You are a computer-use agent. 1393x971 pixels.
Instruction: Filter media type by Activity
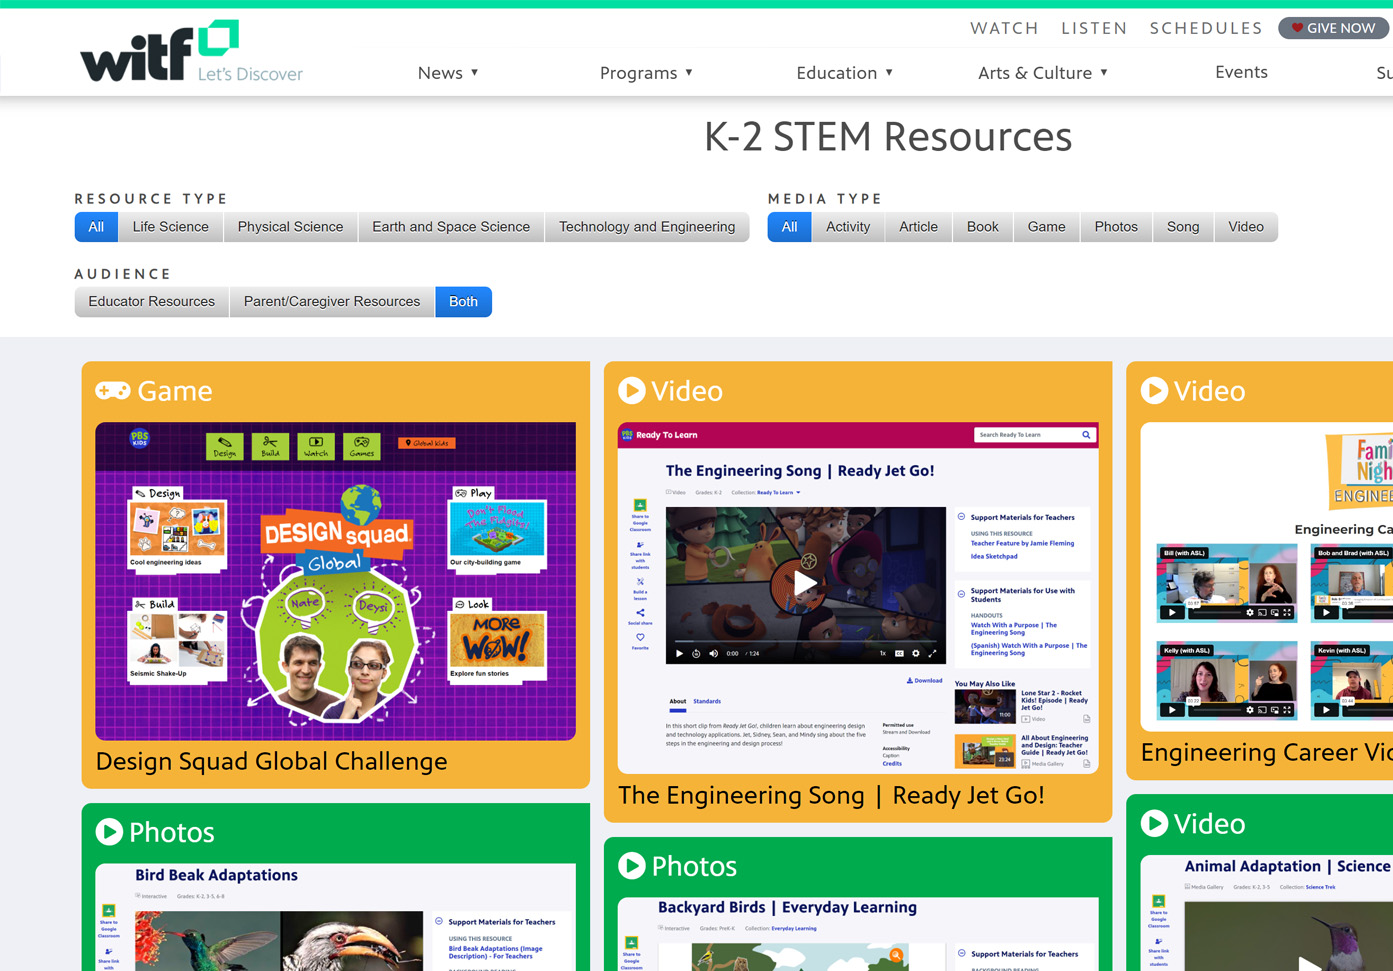[x=848, y=227]
